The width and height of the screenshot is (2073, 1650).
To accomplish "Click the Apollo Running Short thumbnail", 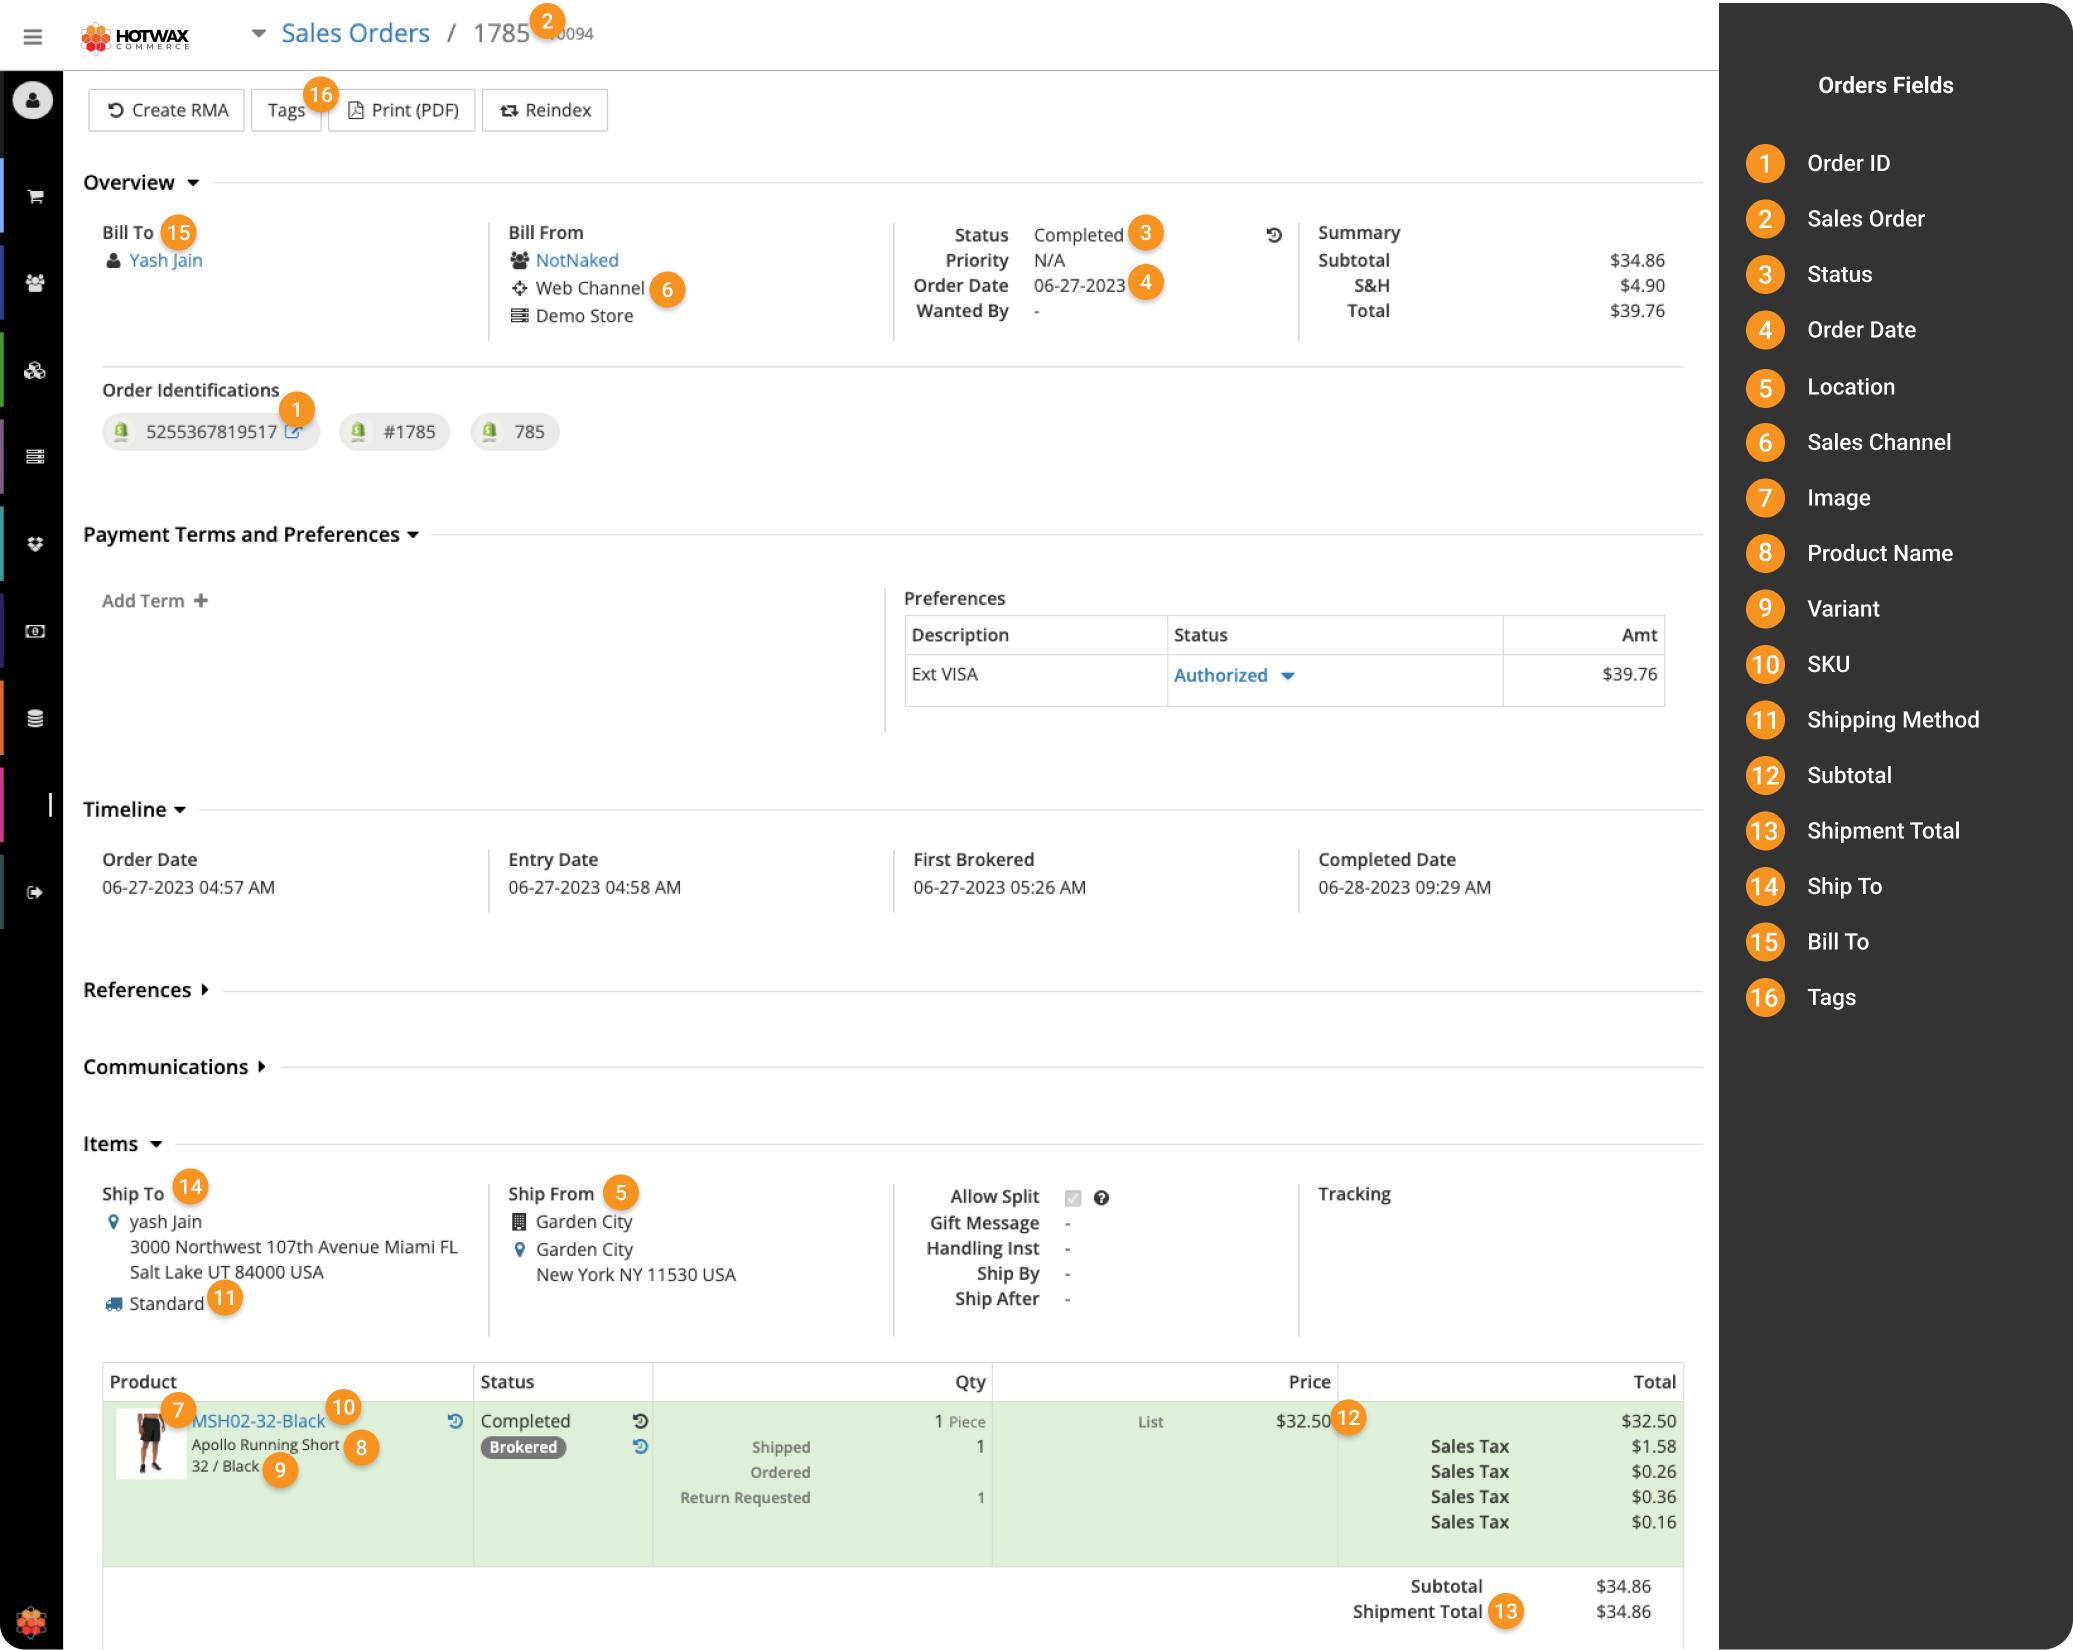I will (x=150, y=1443).
